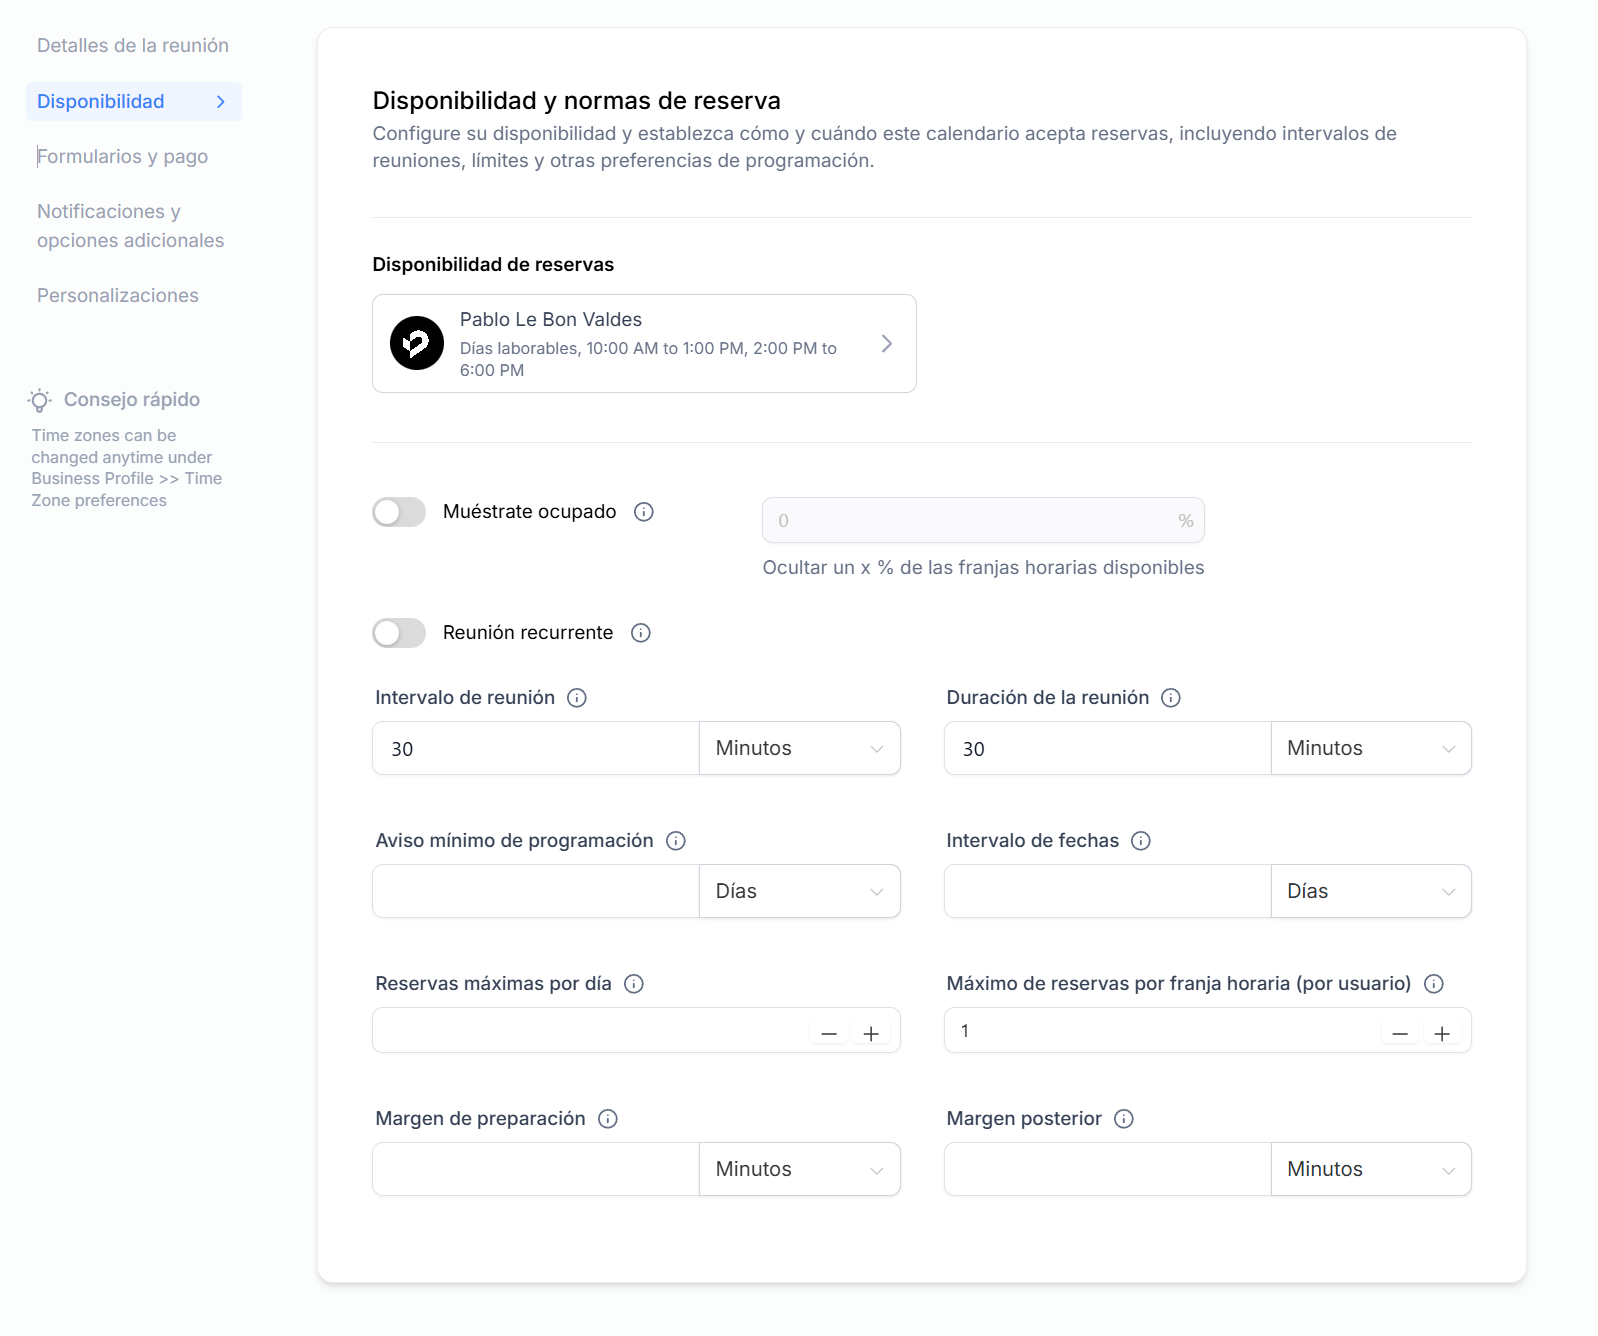This screenshot has width=1598, height=1336.
Task: Open Intervalo de reunión units dropdown
Action: 799,749
